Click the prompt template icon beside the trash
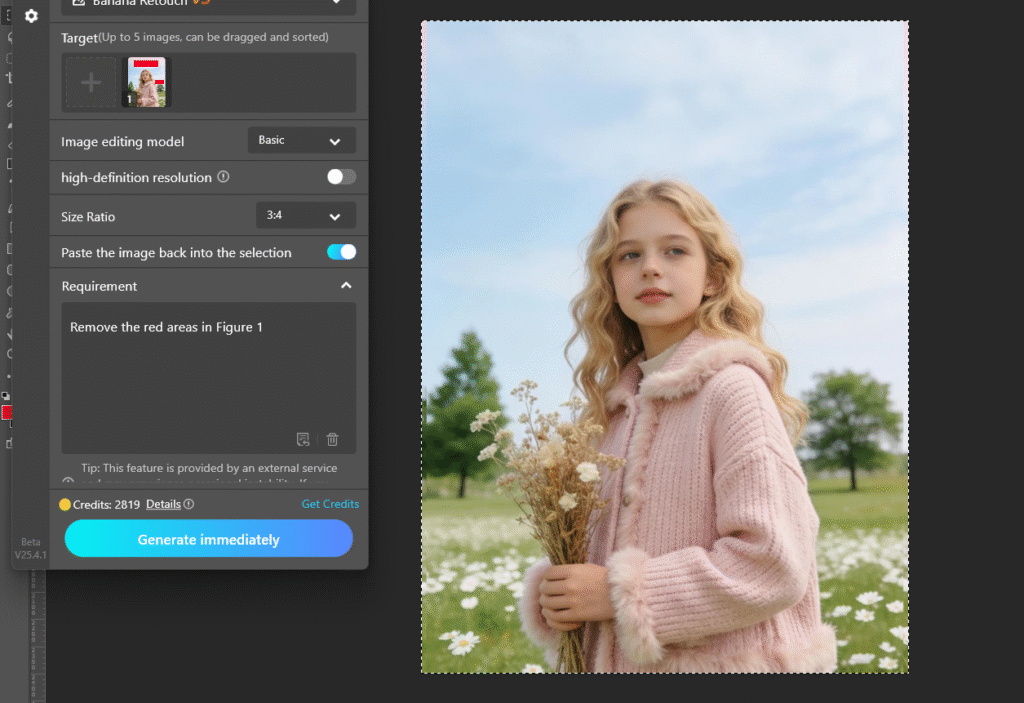Screen dimensions: 1024x703 pyautogui.click(x=303, y=439)
